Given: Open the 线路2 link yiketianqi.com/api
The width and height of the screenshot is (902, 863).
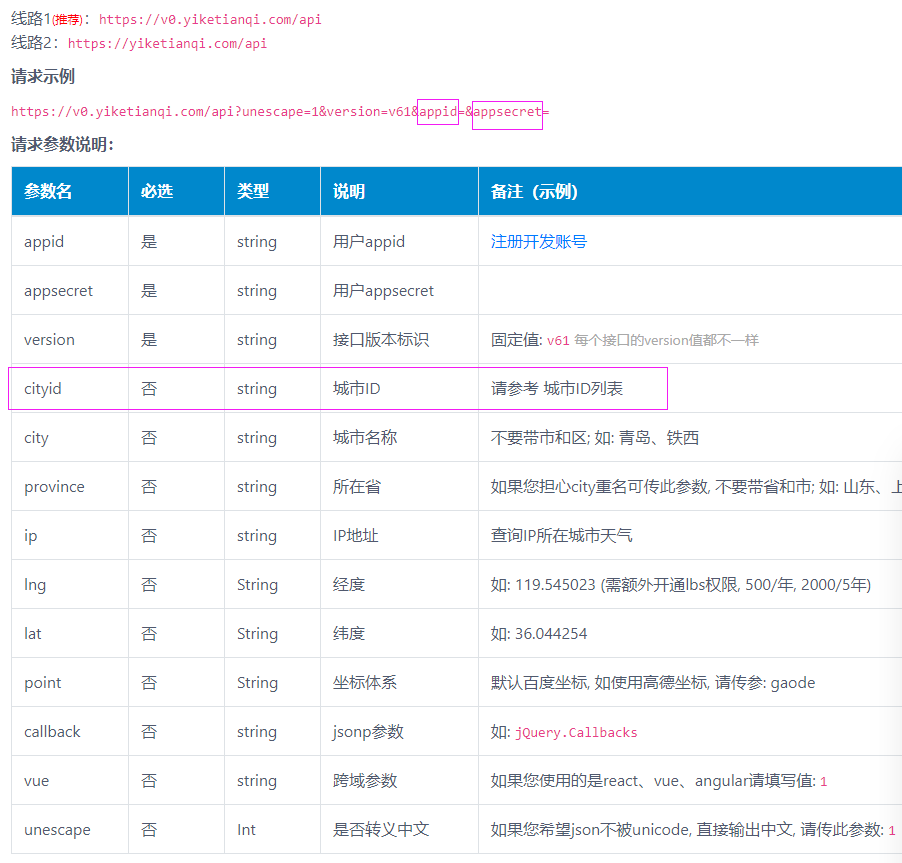Looking at the screenshot, I should [166, 43].
